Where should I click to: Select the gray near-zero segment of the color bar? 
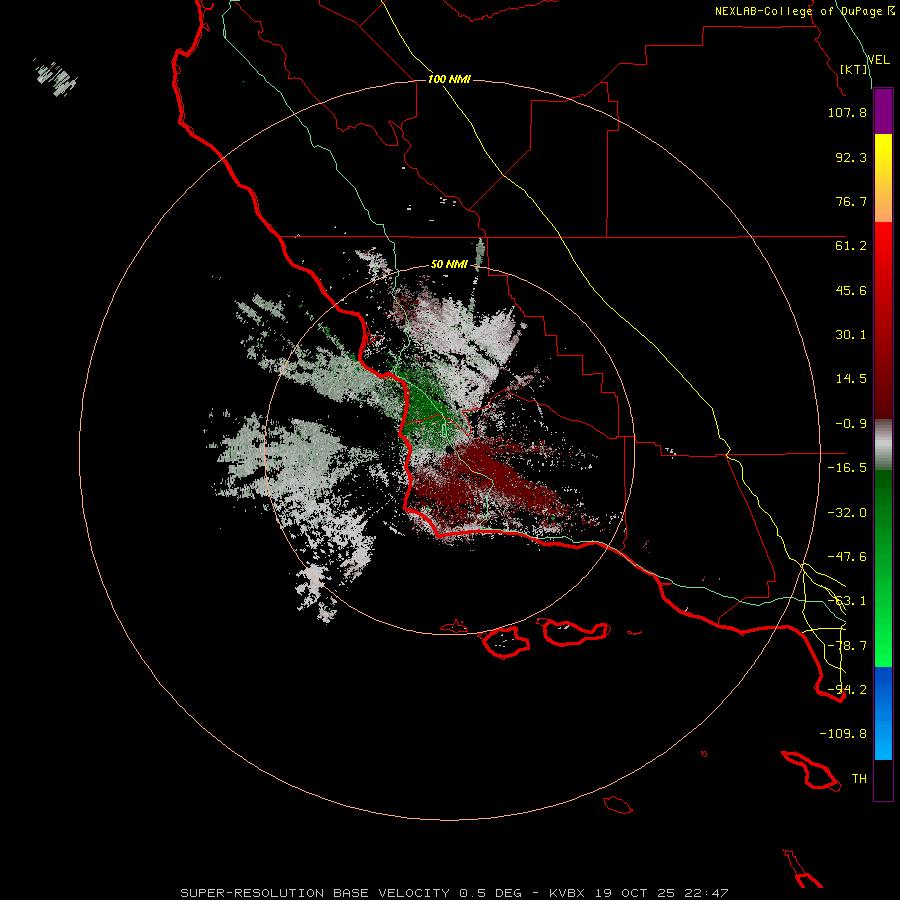tap(883, 445)
